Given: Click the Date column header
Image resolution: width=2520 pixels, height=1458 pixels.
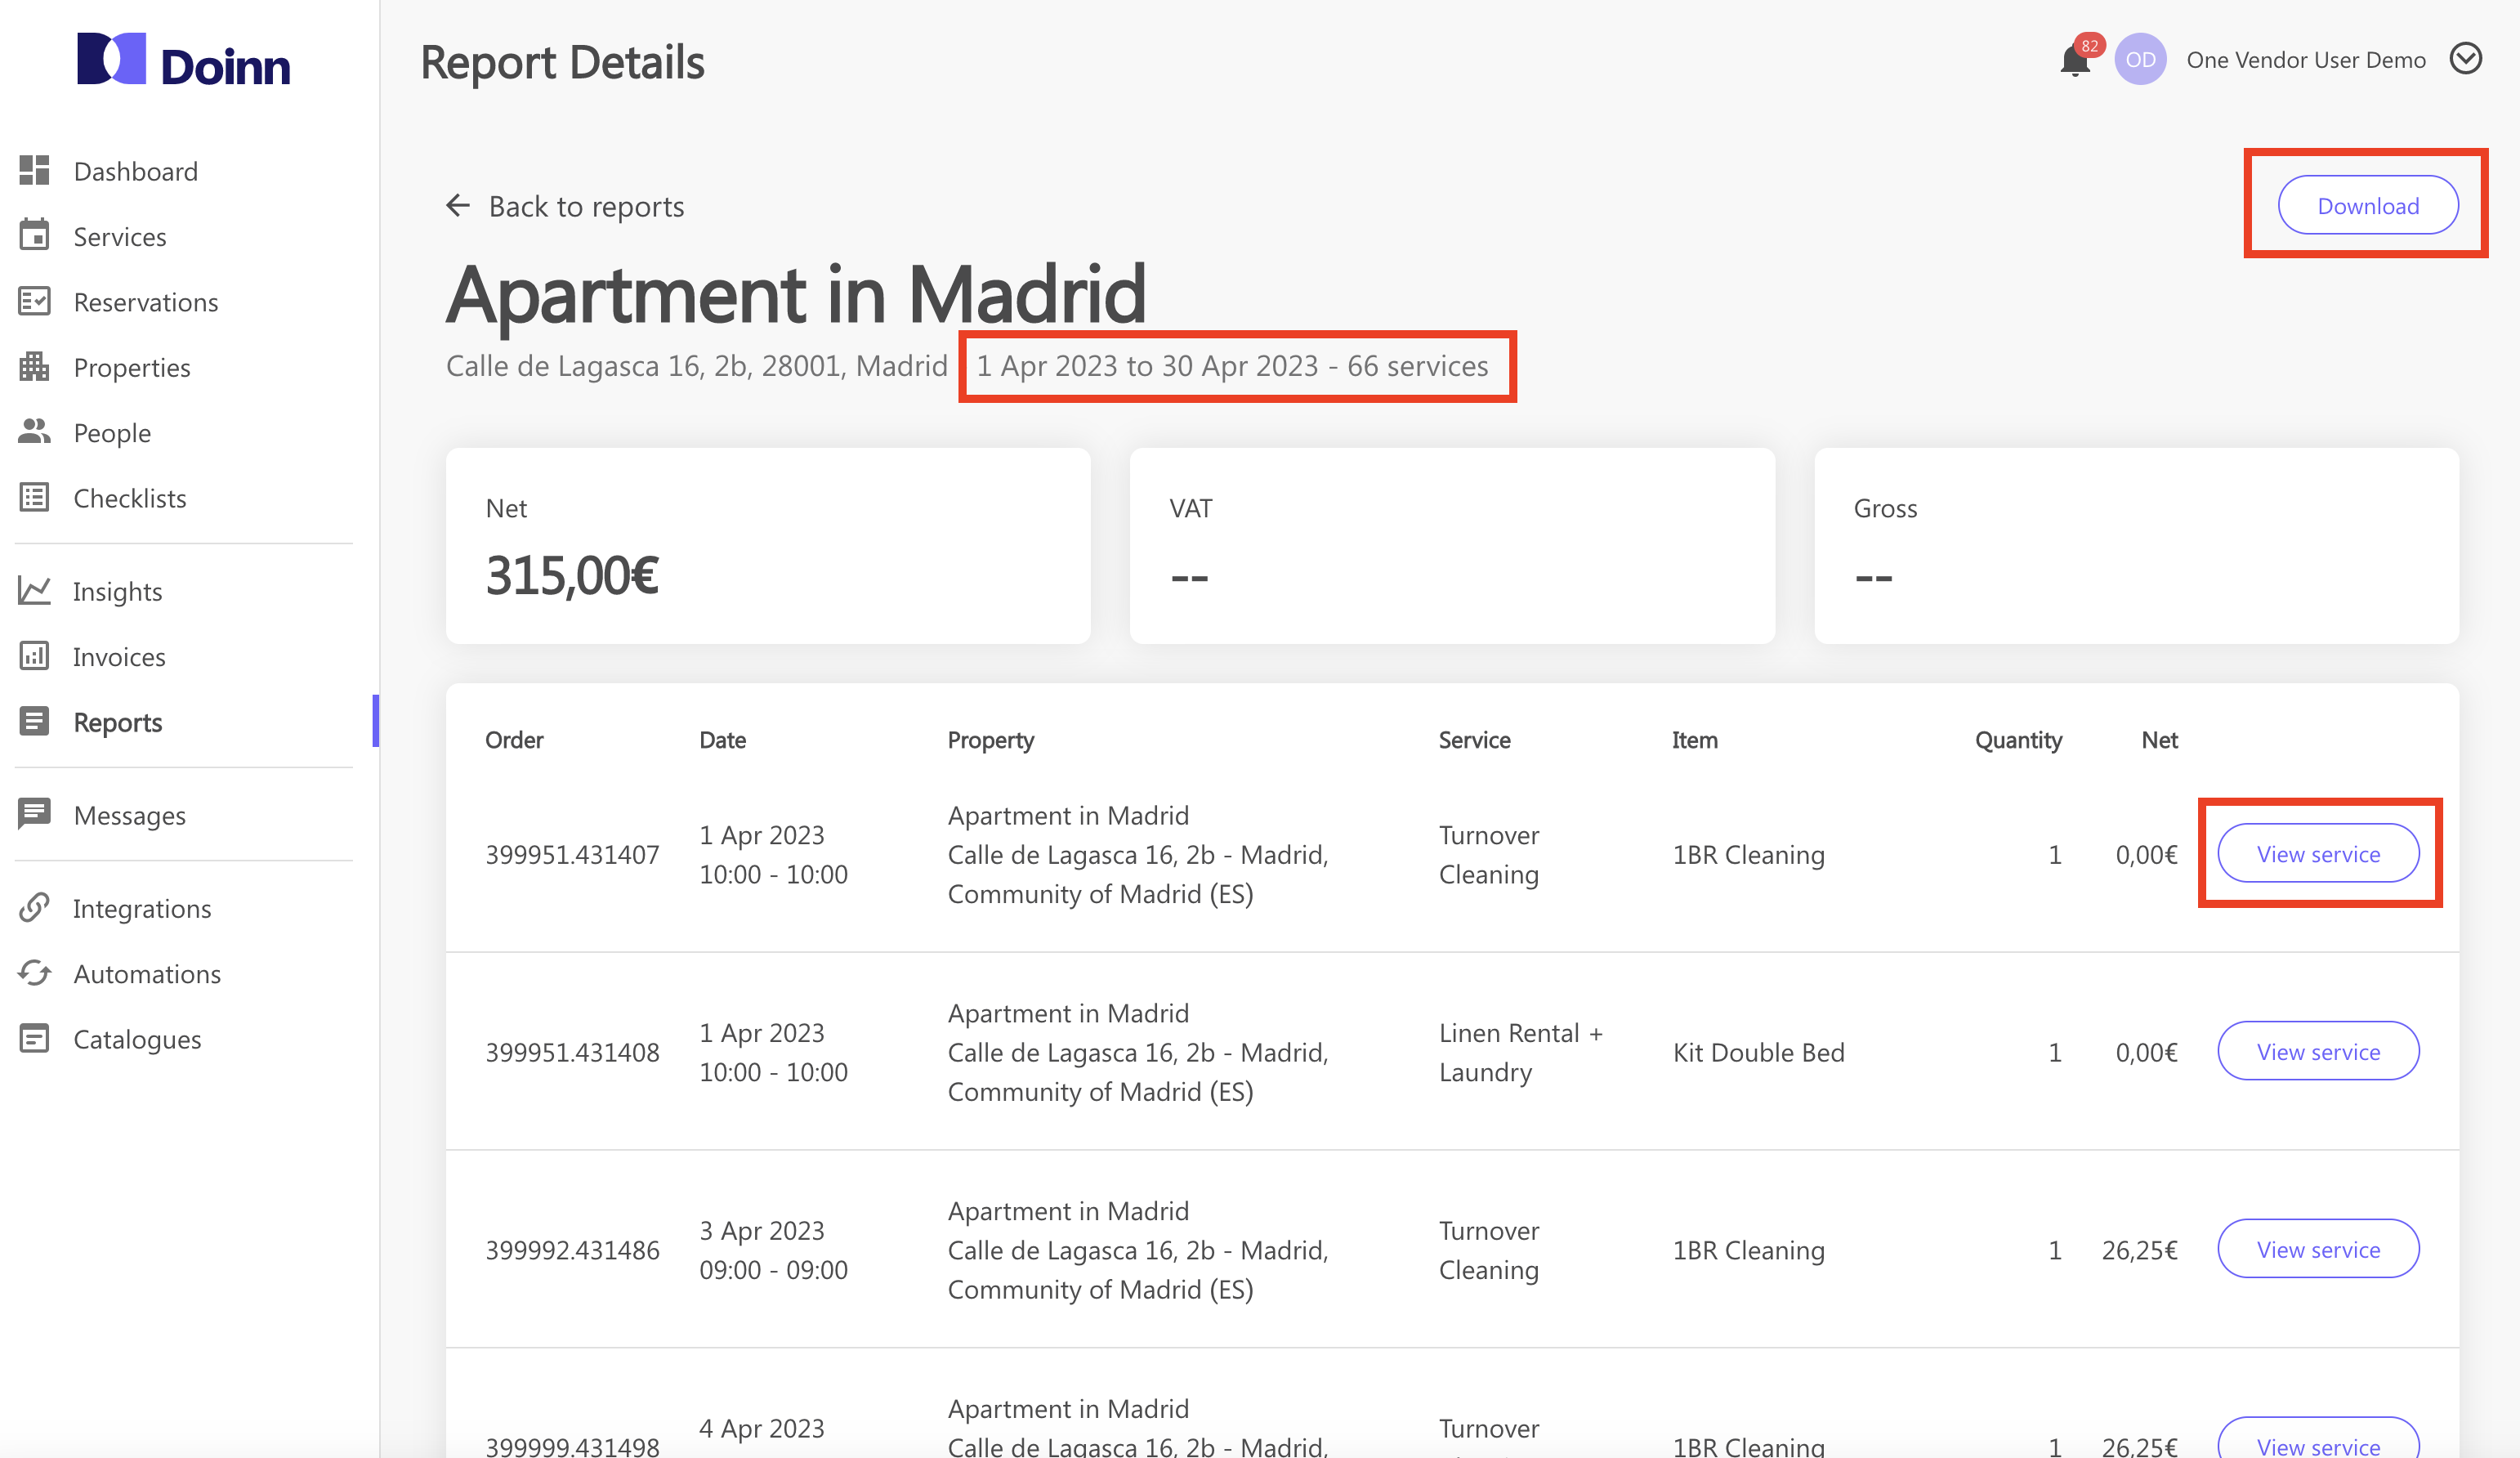Looking at the screenshot, I should point(722,740).
